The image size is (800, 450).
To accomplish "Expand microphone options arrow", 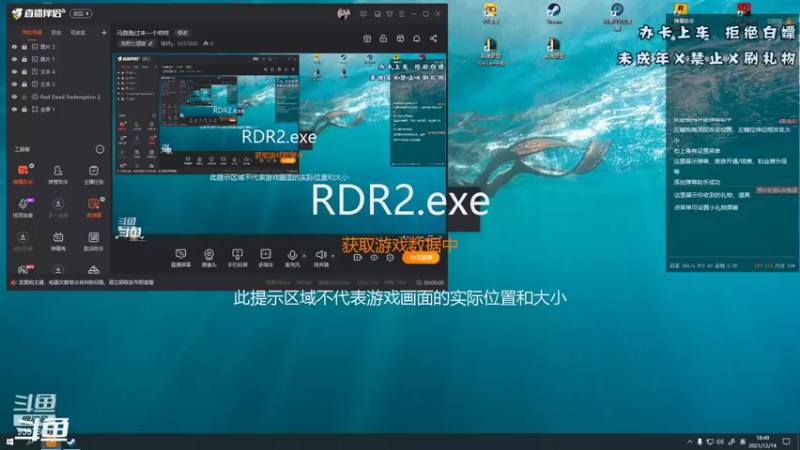I will click(x=304, y=256).
